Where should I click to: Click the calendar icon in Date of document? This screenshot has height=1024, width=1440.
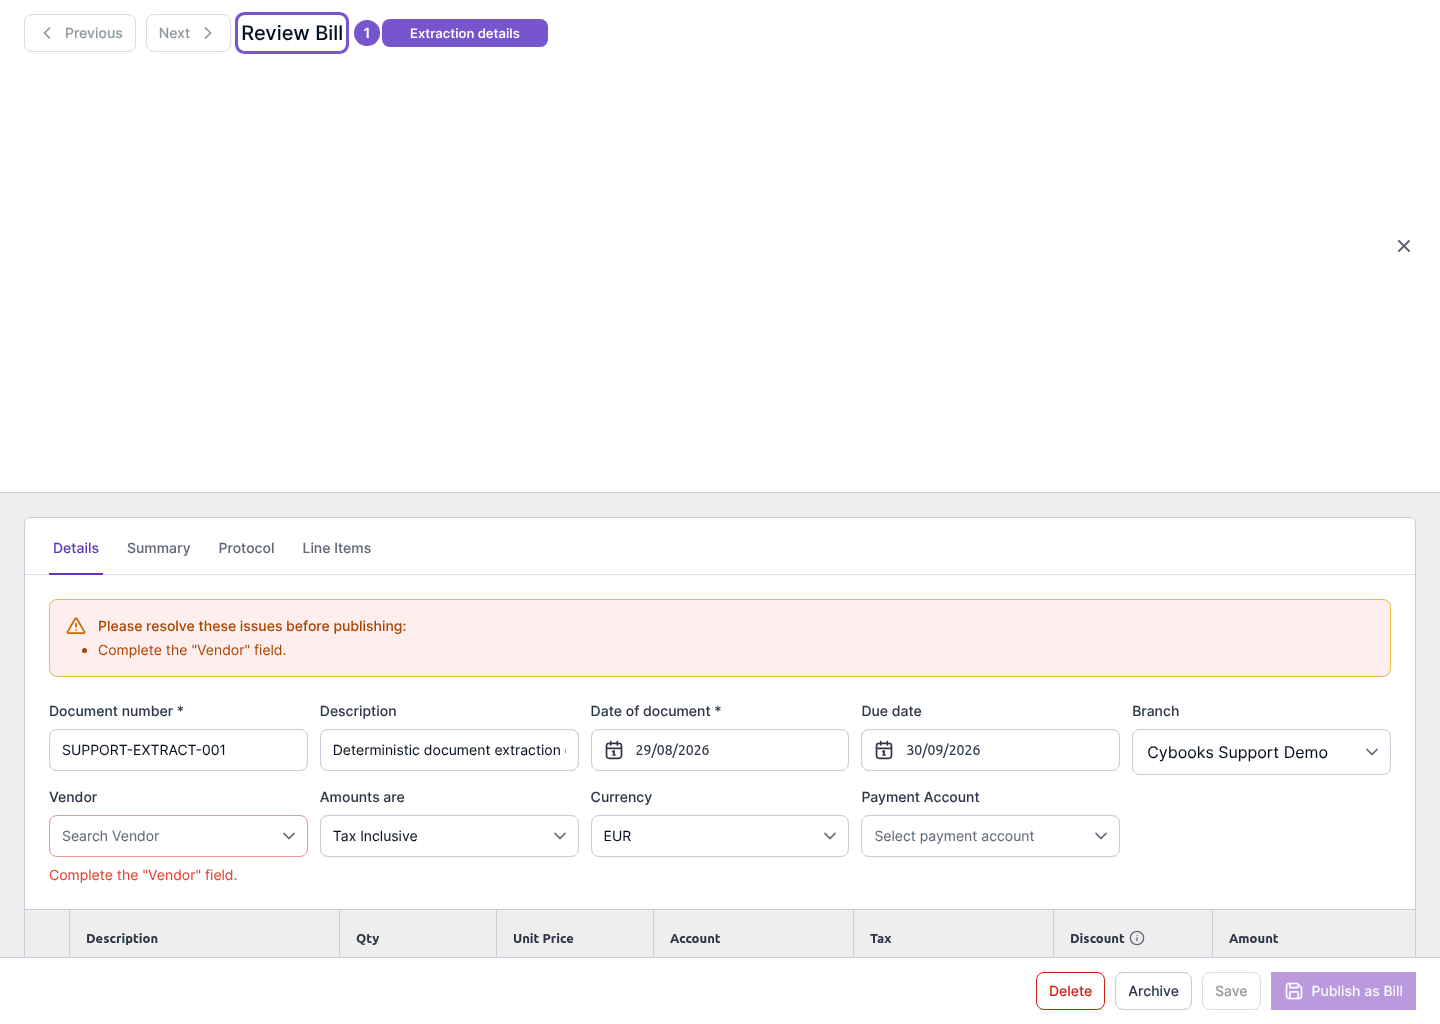pyautogui.click(x=614, y=750)
